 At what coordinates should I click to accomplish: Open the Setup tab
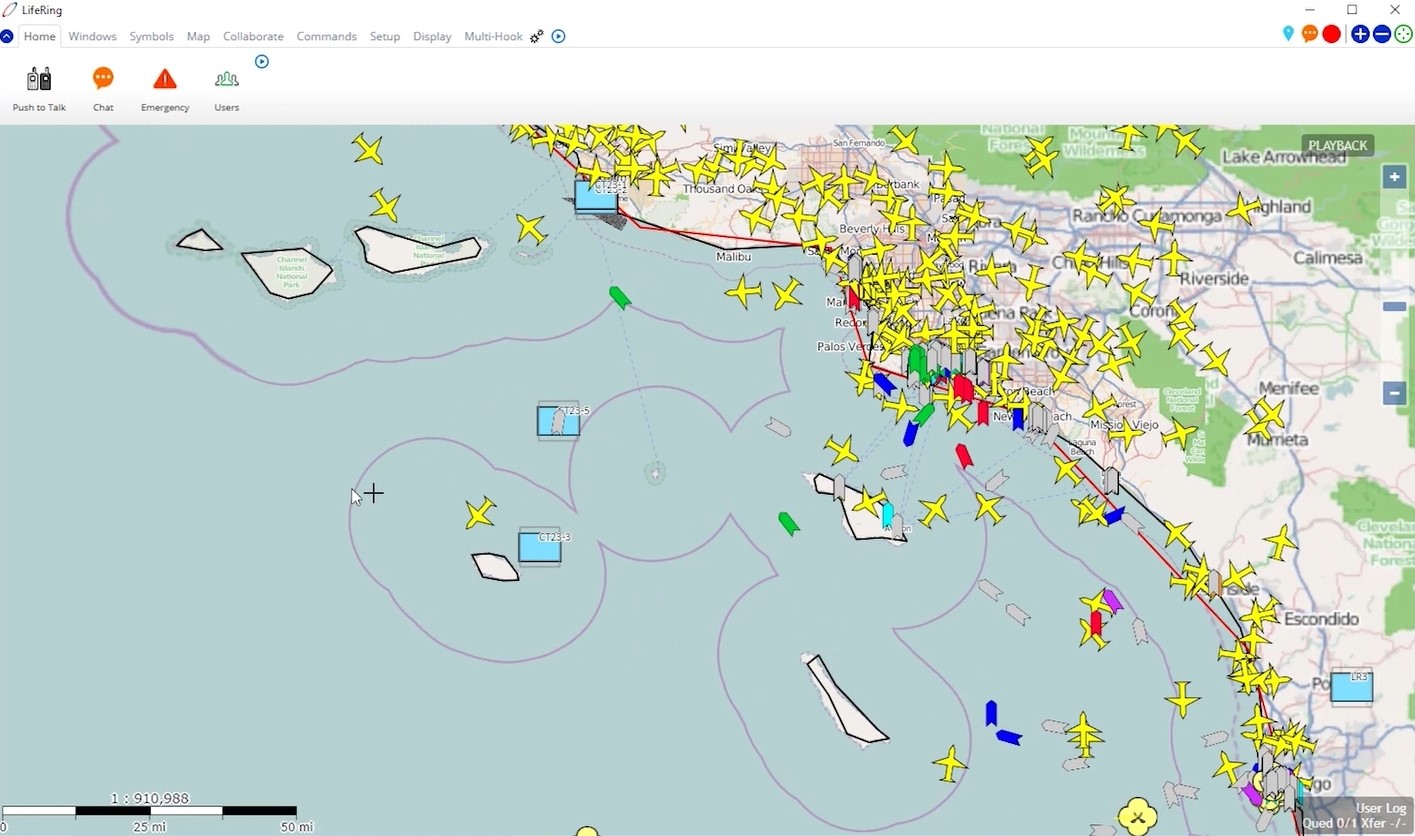[385, 36]
